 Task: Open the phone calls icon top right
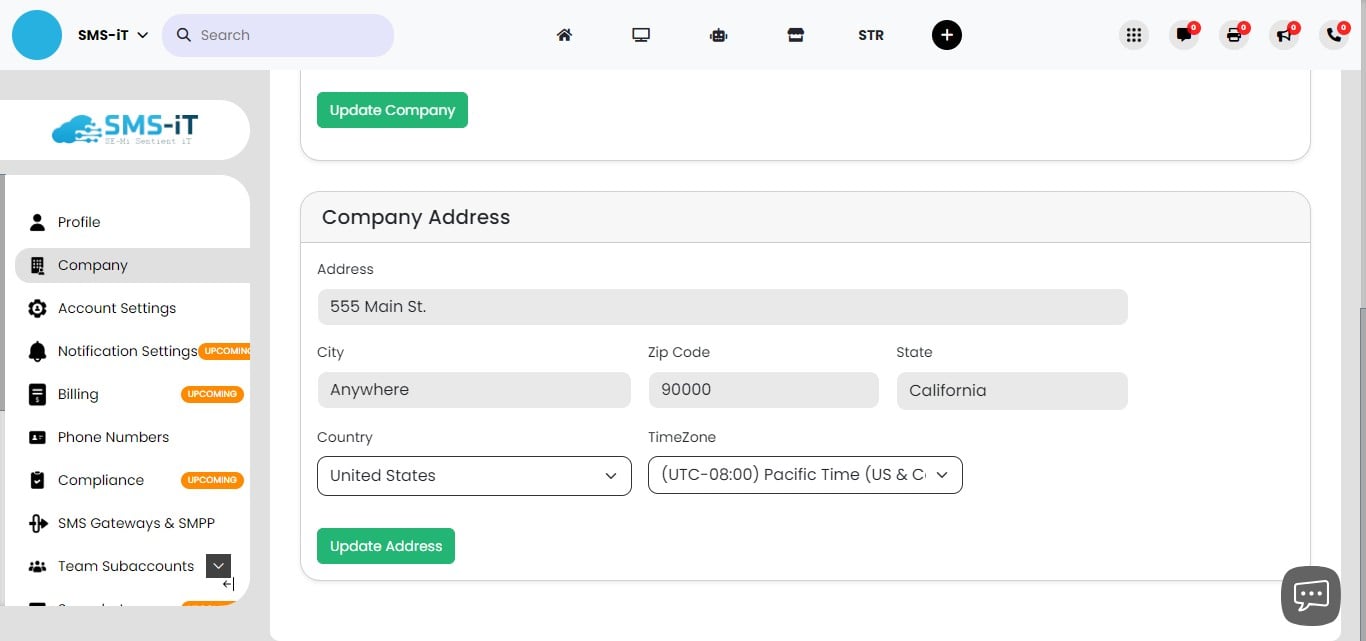tap(1333, 35)
